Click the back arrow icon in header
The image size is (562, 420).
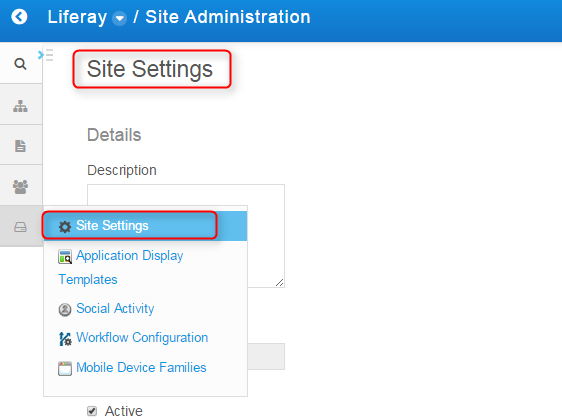(19, 17)
